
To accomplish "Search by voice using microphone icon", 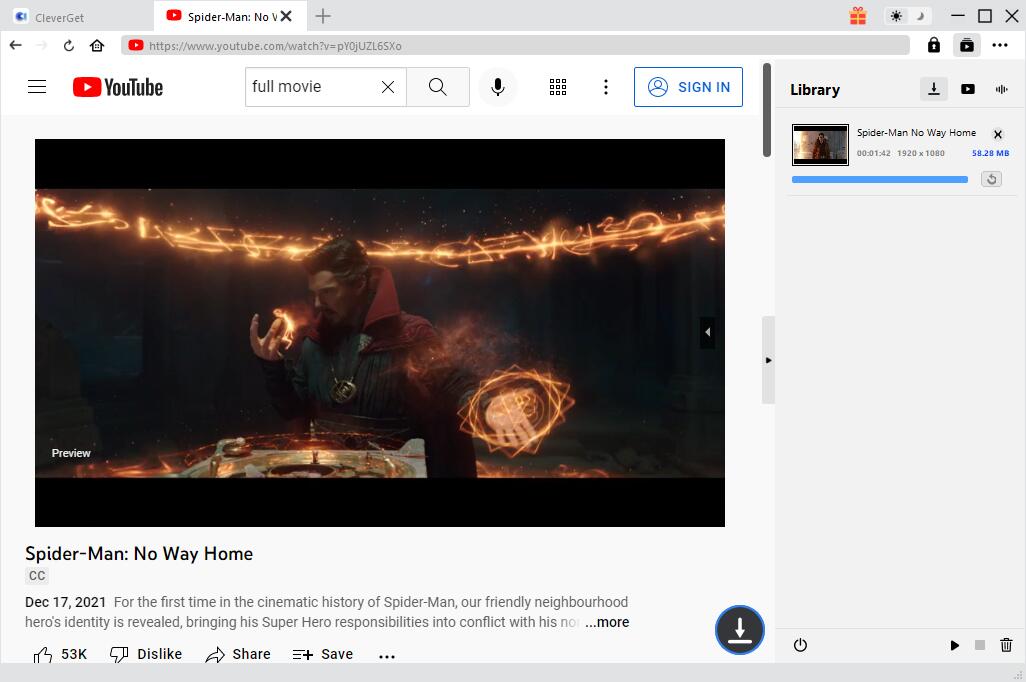I will tap(497, 87).
